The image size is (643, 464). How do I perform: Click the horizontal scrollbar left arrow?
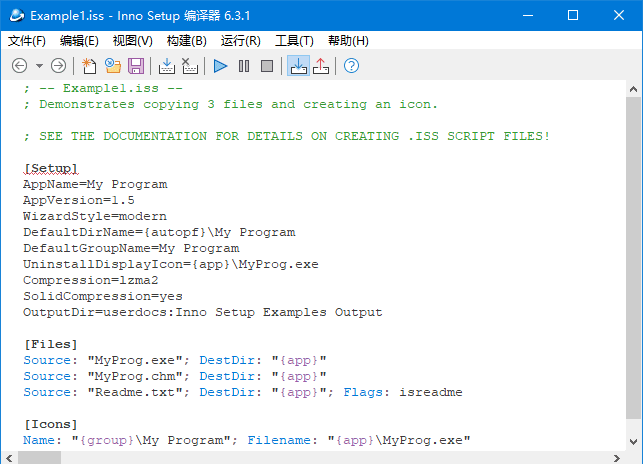pyautogui.click(x=9, y=458)
